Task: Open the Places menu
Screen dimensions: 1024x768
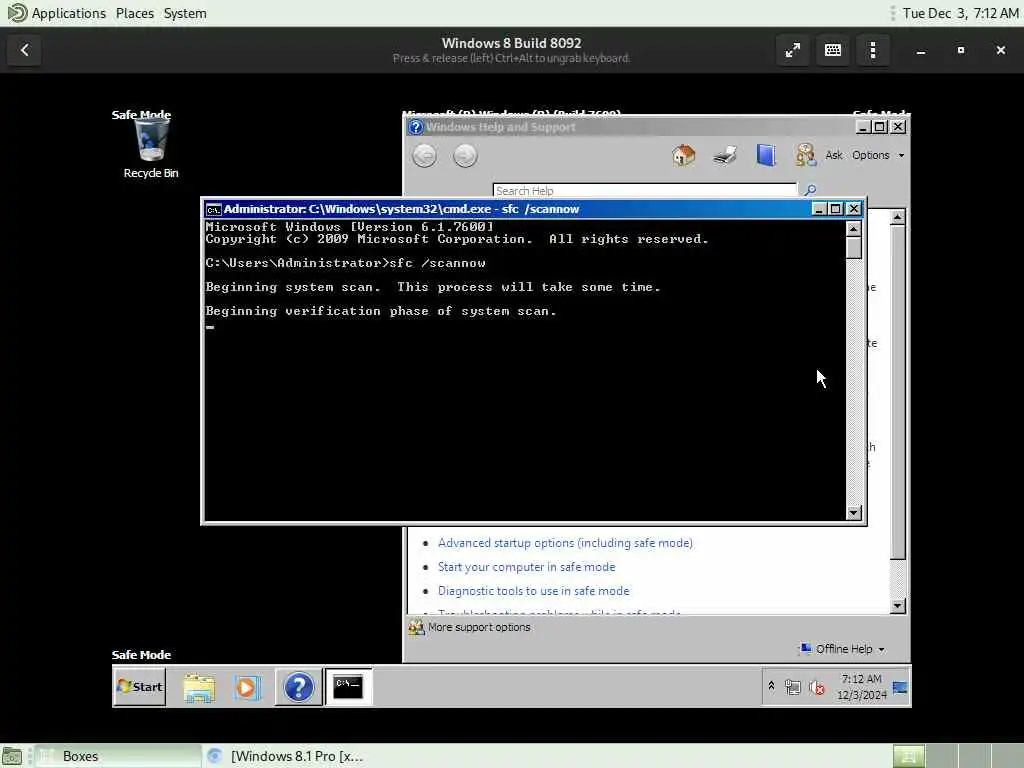Action: point(135,13)
